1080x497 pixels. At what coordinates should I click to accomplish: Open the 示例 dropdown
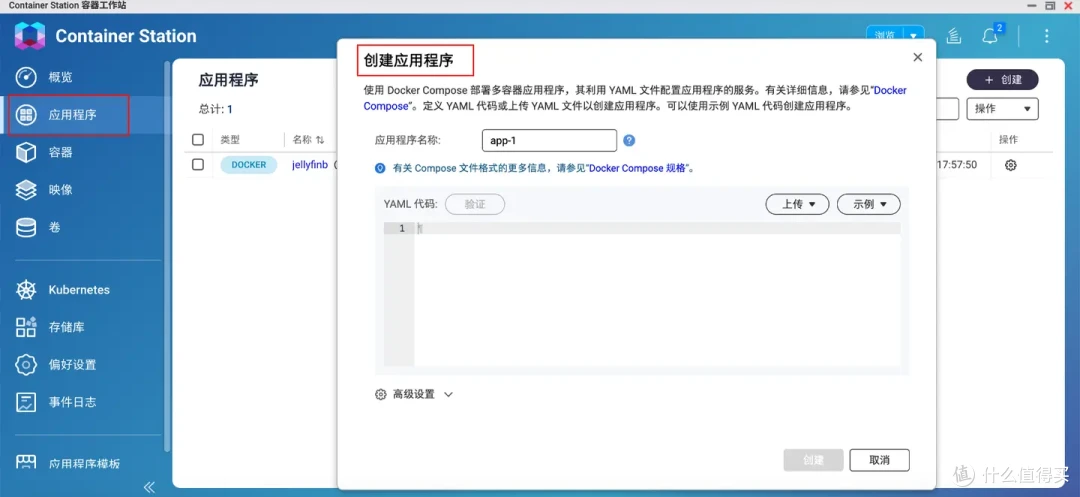(x=869, y=204)
